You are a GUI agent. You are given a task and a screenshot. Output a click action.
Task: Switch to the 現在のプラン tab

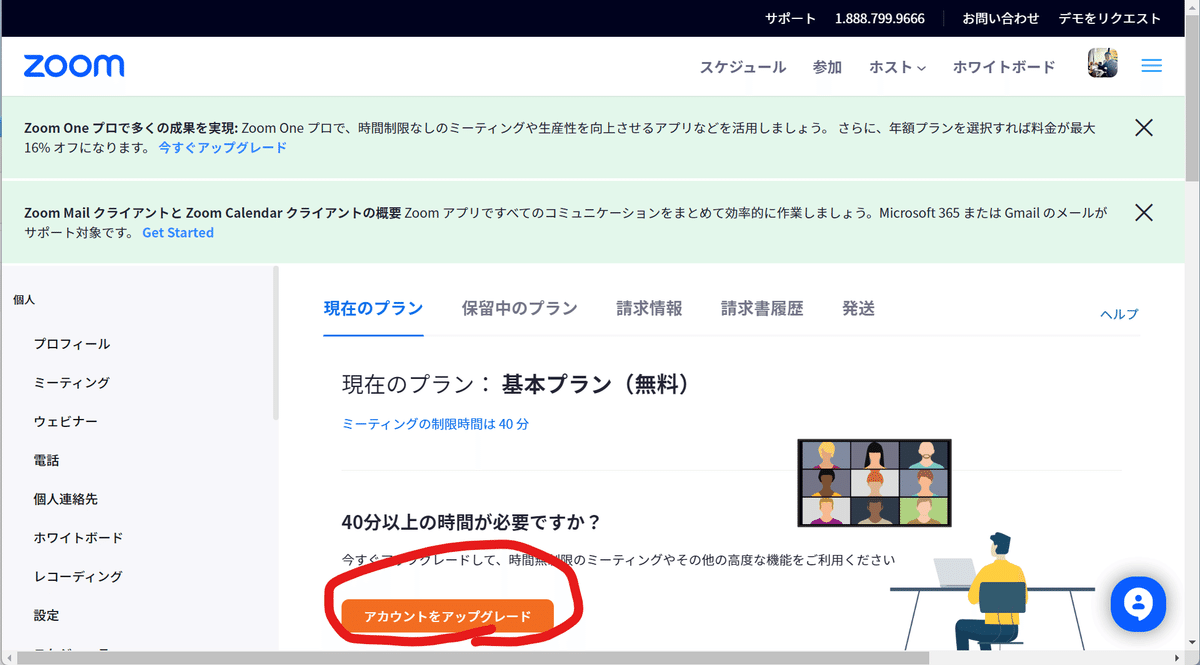click(373, 308)
